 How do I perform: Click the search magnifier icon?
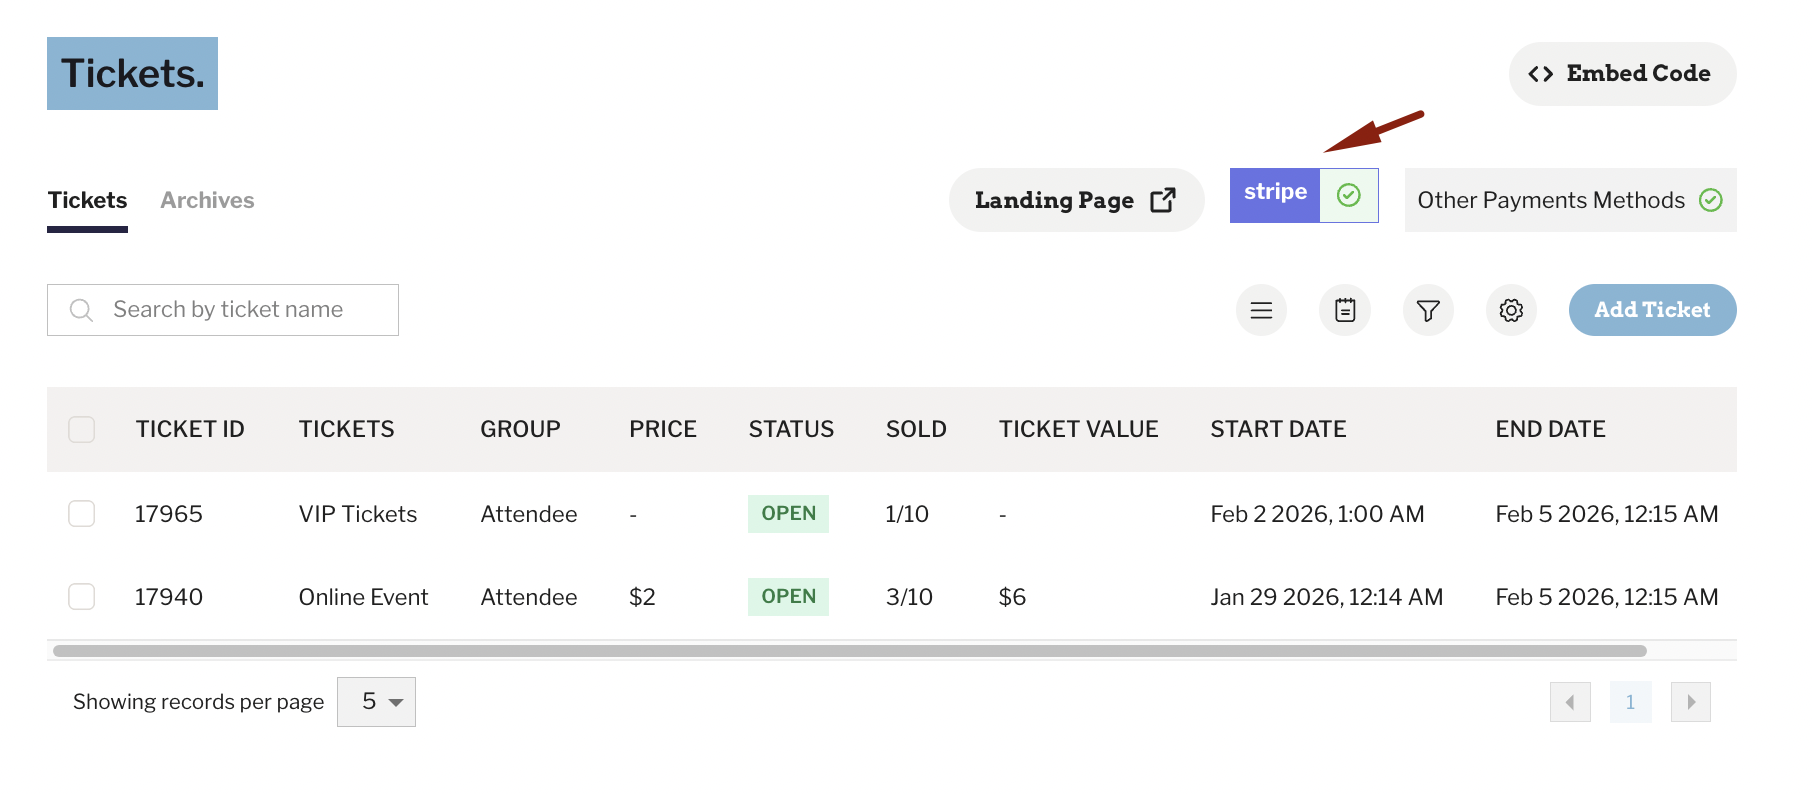click(x=81, y=310)
